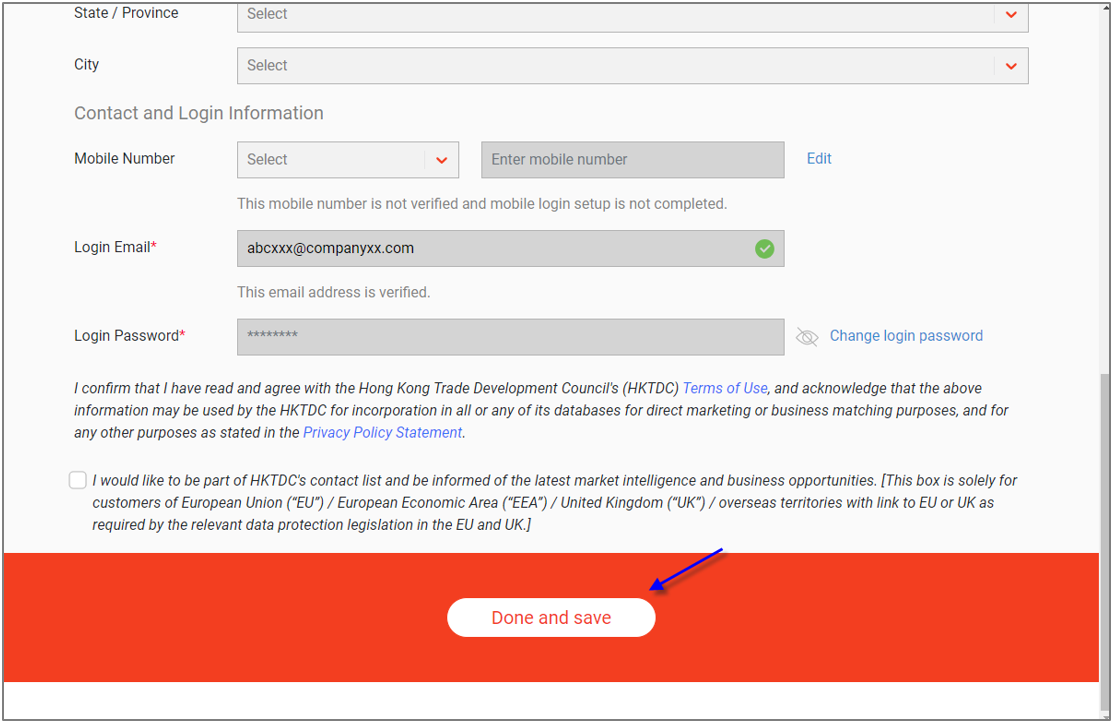
Task: Tick the HKTDC contact list checkbox
Action: 78,480
